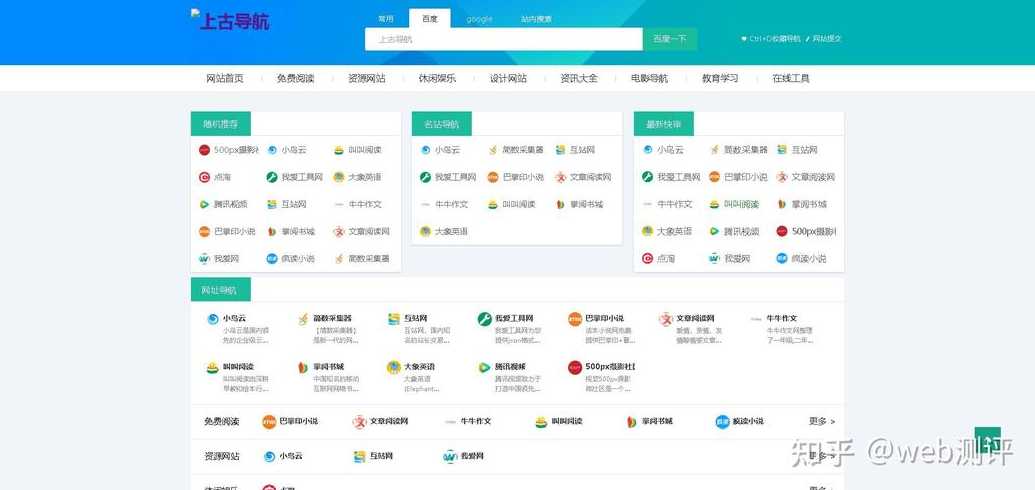This screenshot has width=1035, height=490.
Task: Click 免费阅读 category label in list row
Action: pos(222,421)
